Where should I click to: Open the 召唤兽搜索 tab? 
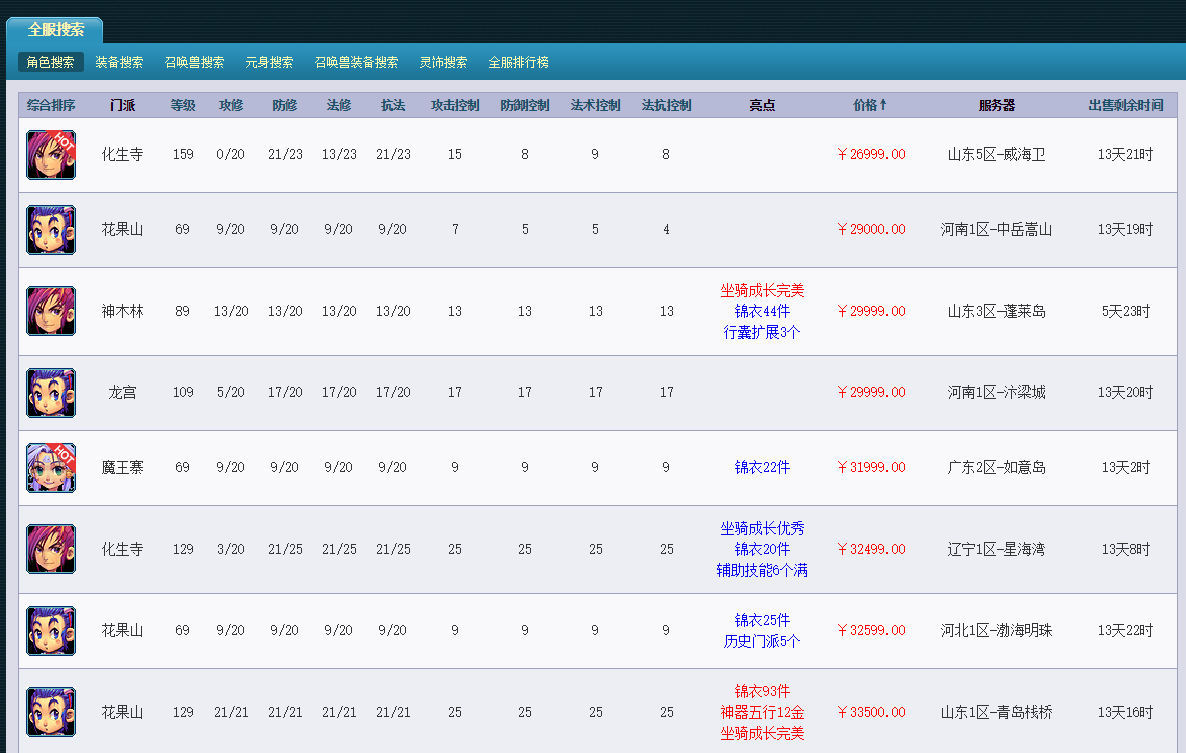click(x=194, y=62)
